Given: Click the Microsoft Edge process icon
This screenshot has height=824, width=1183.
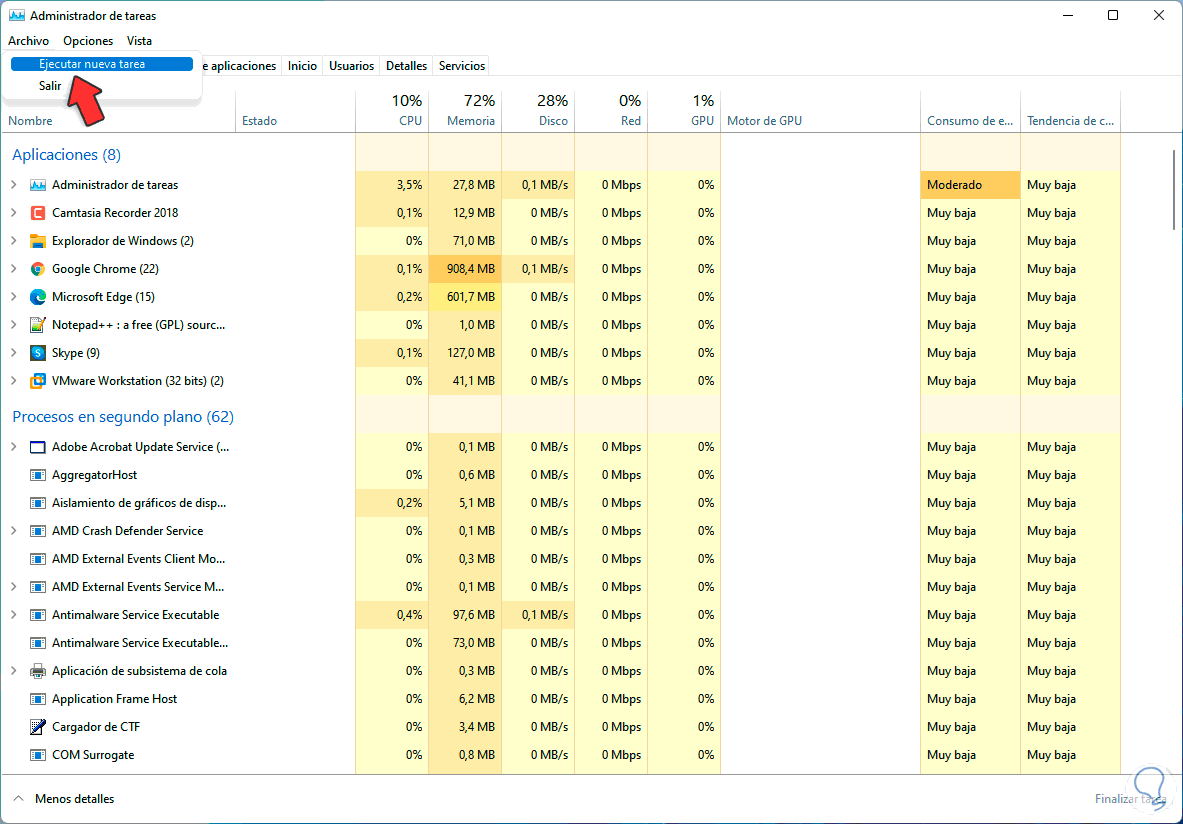Looking at the screenshot, I should 38,297.
